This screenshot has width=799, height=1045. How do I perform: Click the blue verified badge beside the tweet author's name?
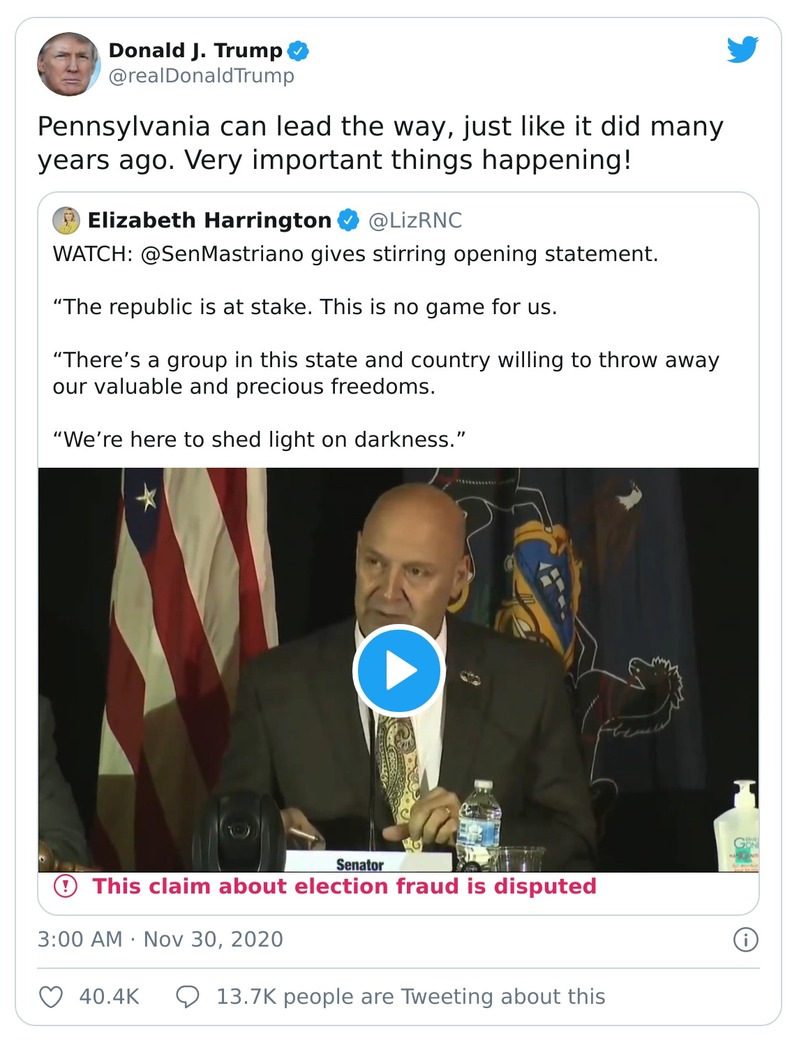point(299,50)
